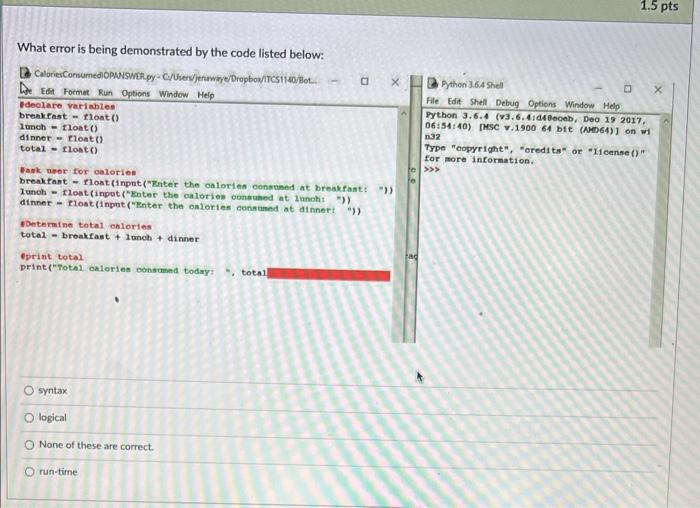Click the '#ask user for calories' comment

78,171
